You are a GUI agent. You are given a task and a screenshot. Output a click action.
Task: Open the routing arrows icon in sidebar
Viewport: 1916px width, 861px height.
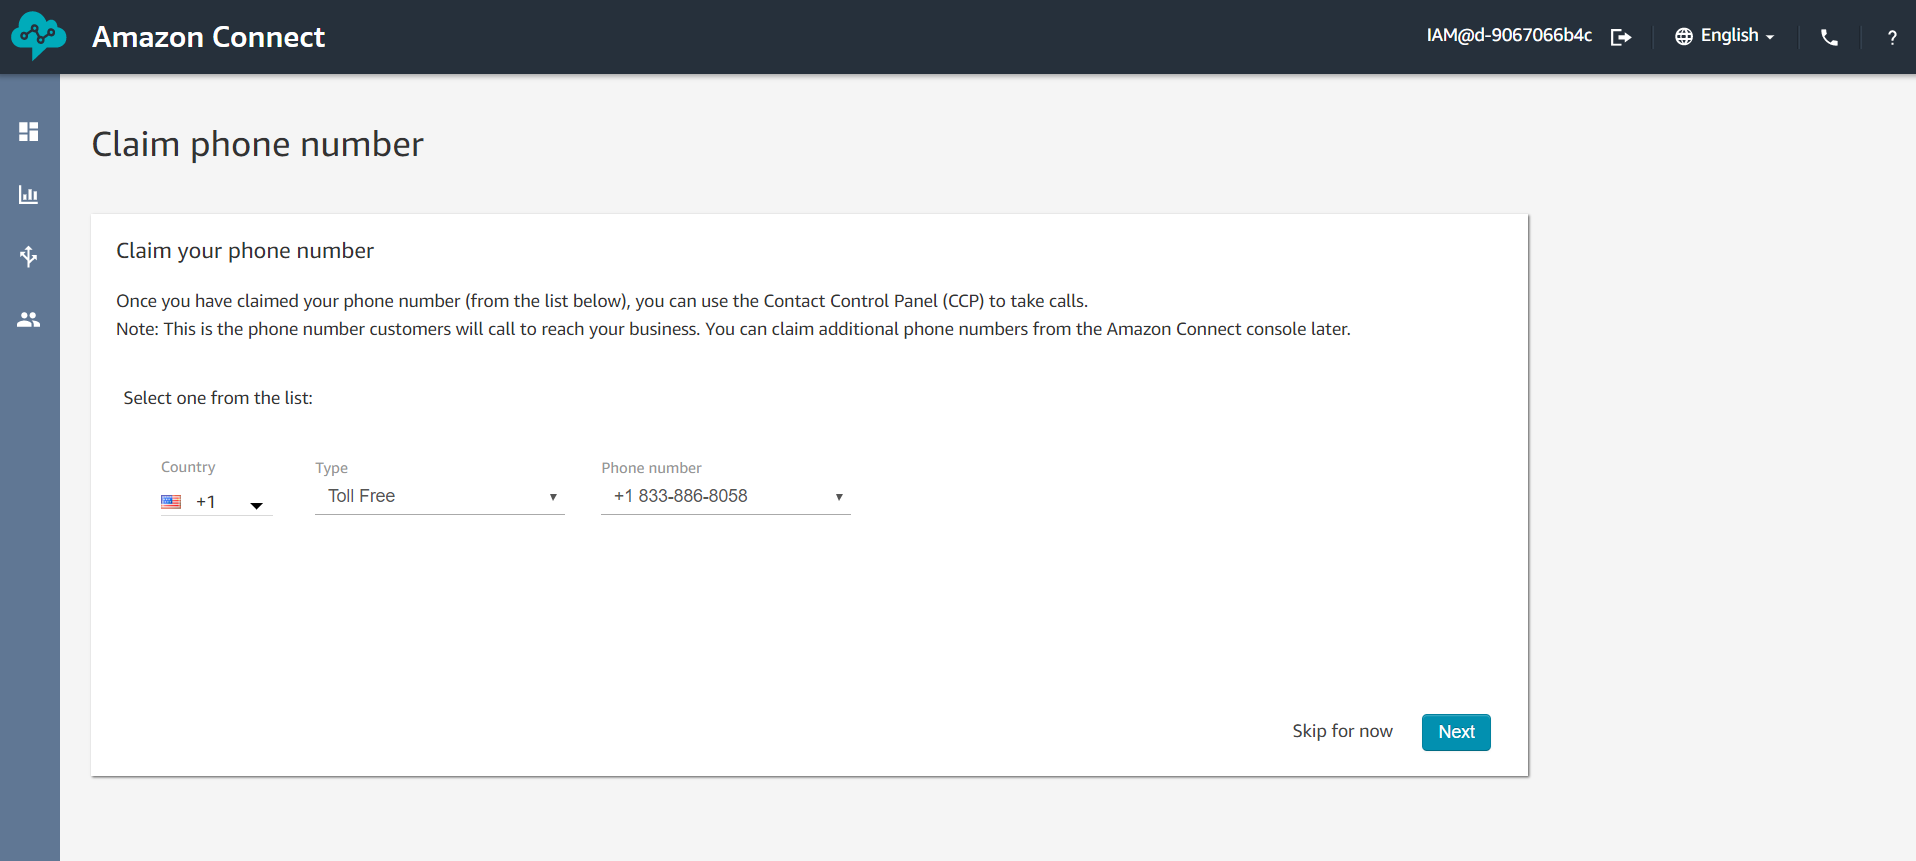[x=29, y=257]
